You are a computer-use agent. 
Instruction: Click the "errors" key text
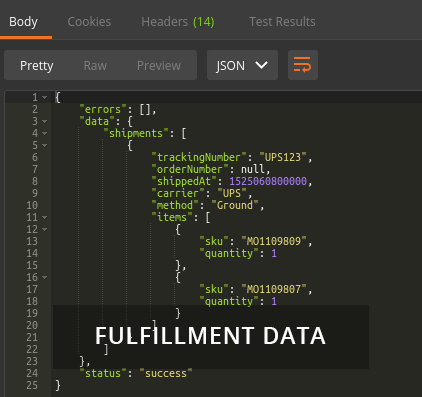pos(103,109)
